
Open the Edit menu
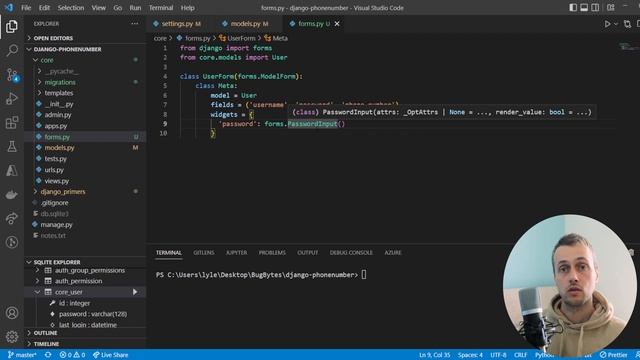pos(44,8)
